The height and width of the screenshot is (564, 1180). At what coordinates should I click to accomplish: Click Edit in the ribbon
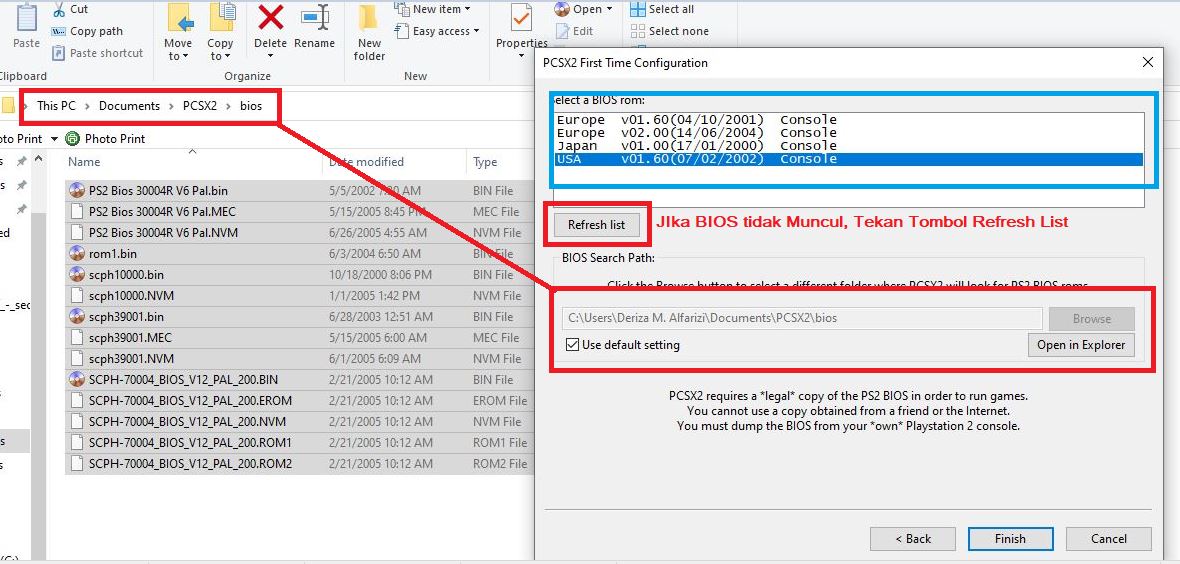click(x=575, y=31)
